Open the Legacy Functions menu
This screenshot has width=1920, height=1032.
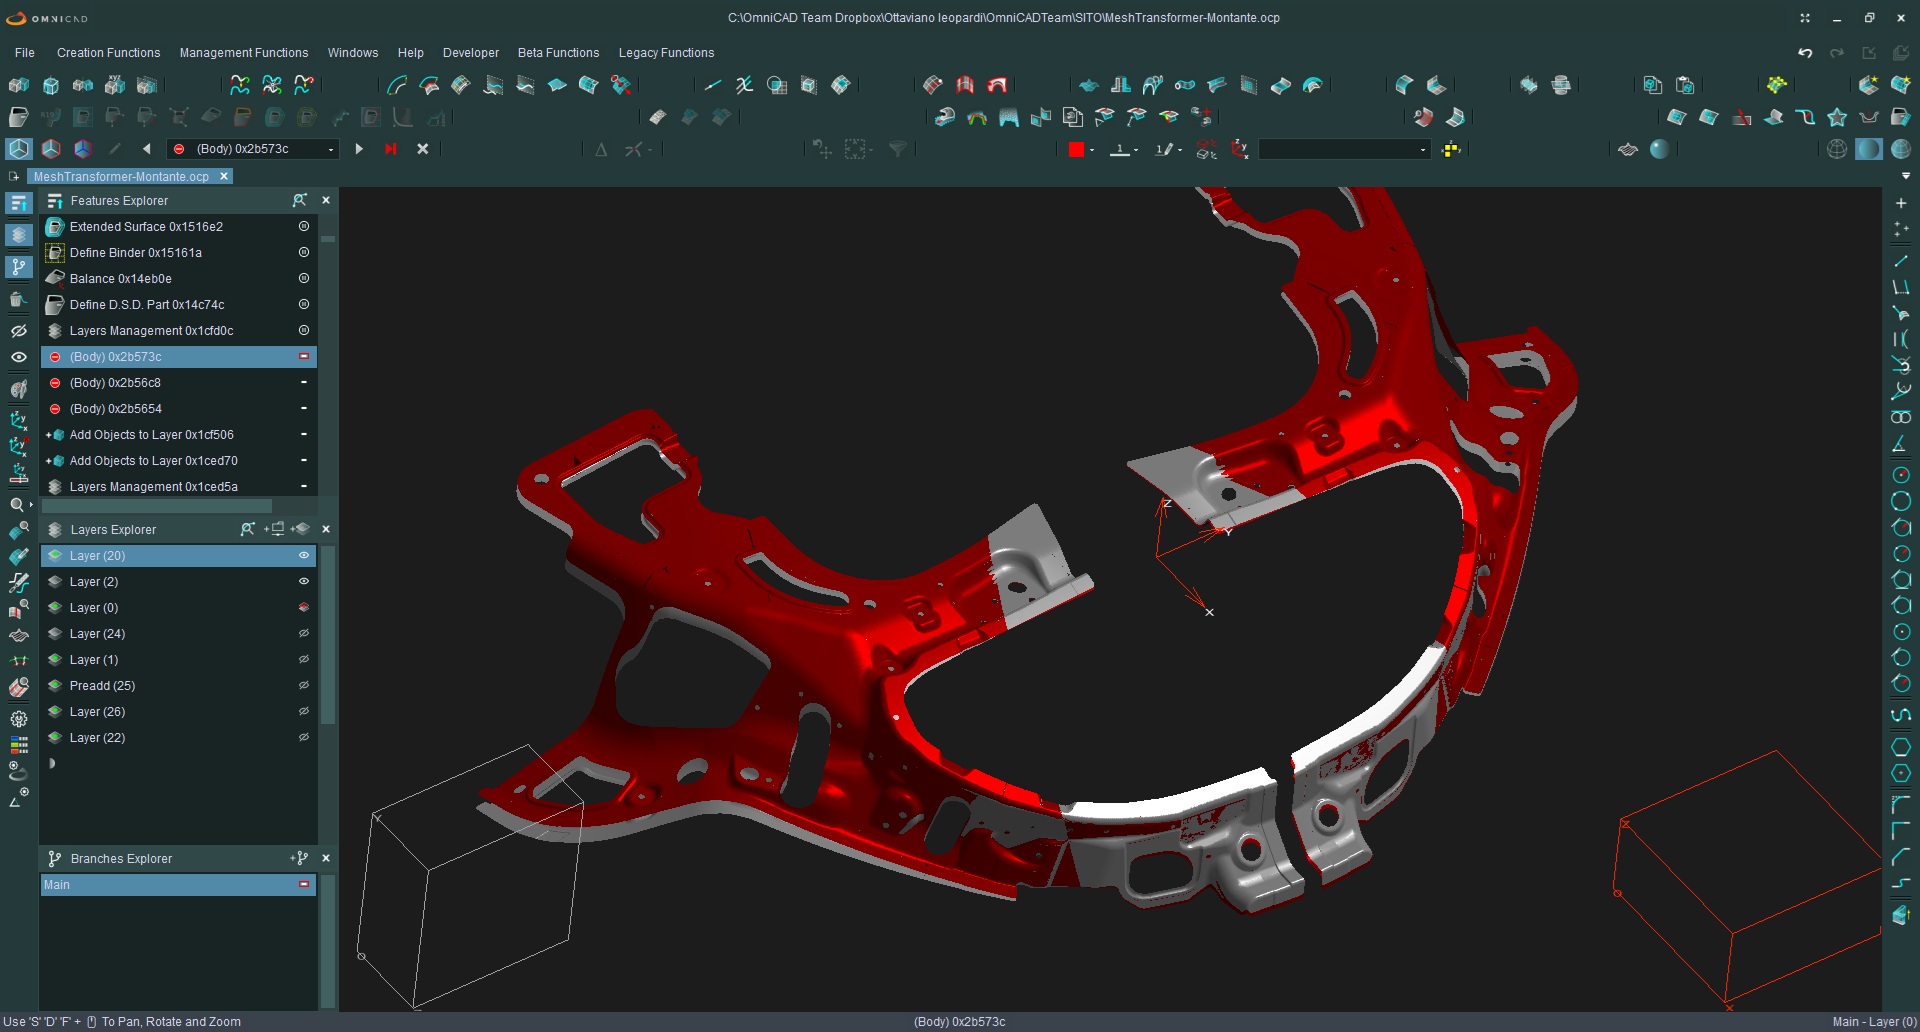click(666, 53)
